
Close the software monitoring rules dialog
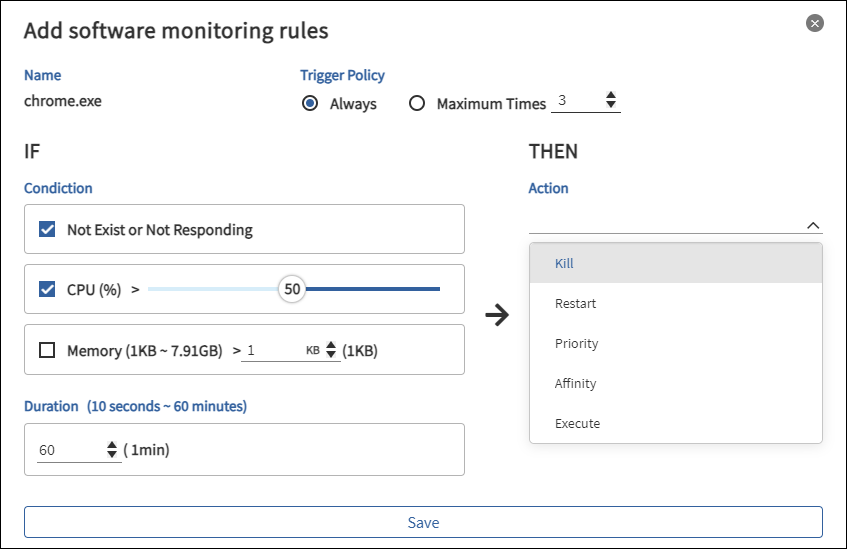(815, 23)
